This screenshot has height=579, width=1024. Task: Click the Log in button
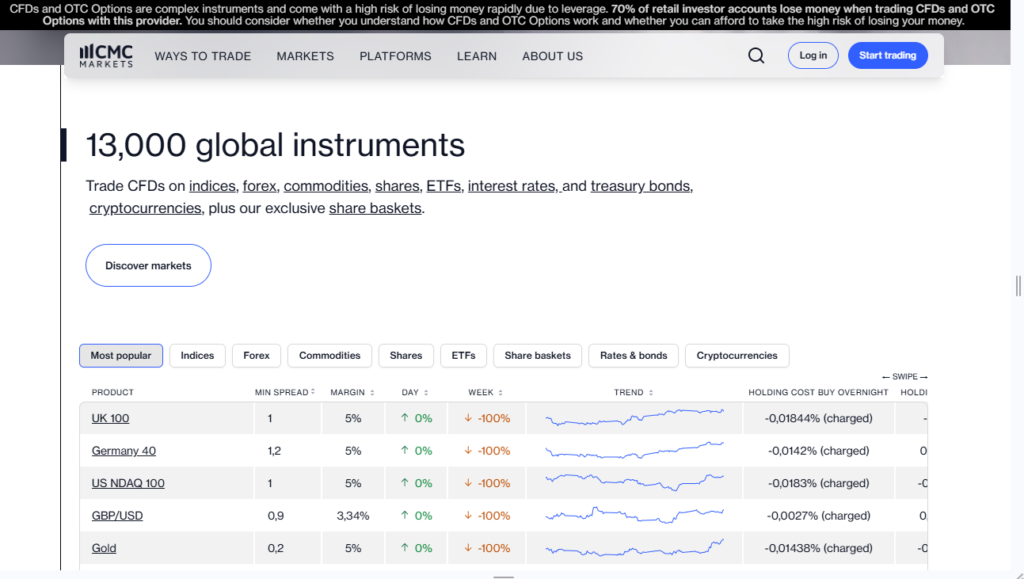(813, 55)
